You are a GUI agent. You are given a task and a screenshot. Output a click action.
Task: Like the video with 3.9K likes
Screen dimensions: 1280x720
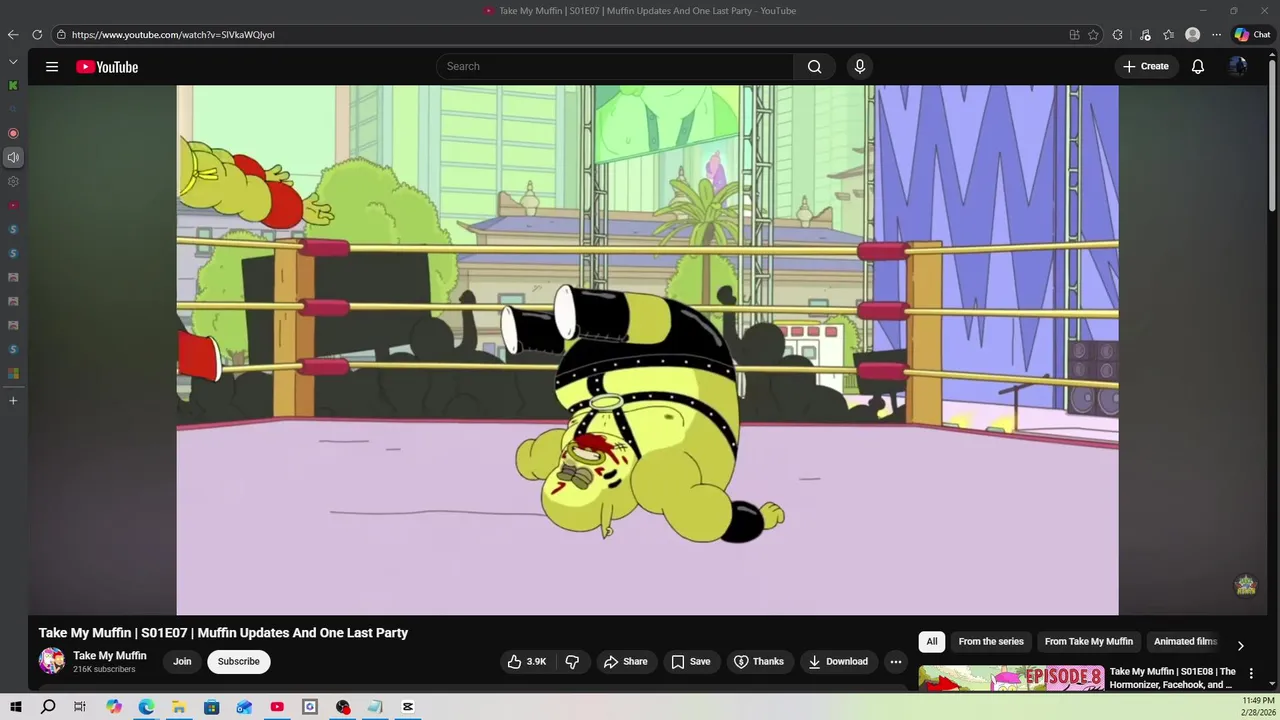point(527,662)
